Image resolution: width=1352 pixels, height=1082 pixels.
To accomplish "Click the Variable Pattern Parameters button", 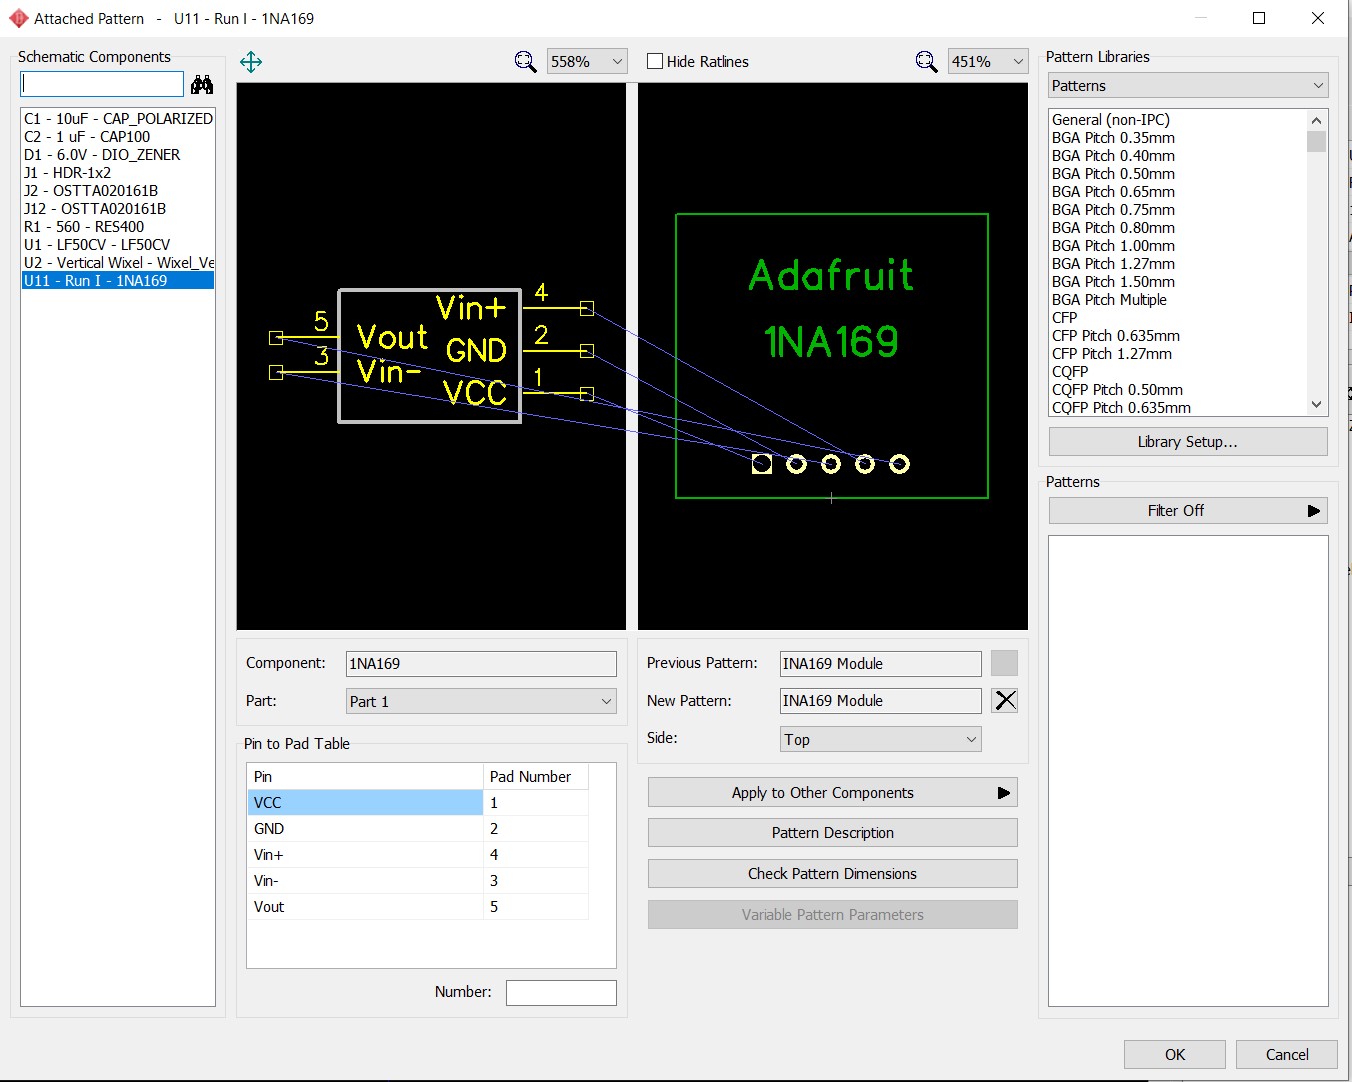I will [x=832, y=915].
